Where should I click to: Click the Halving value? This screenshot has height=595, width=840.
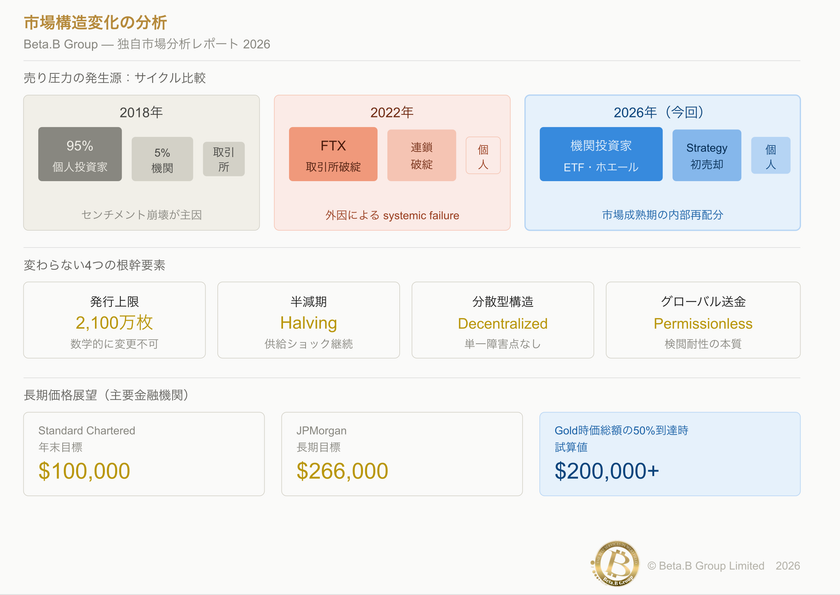point(309,323)
